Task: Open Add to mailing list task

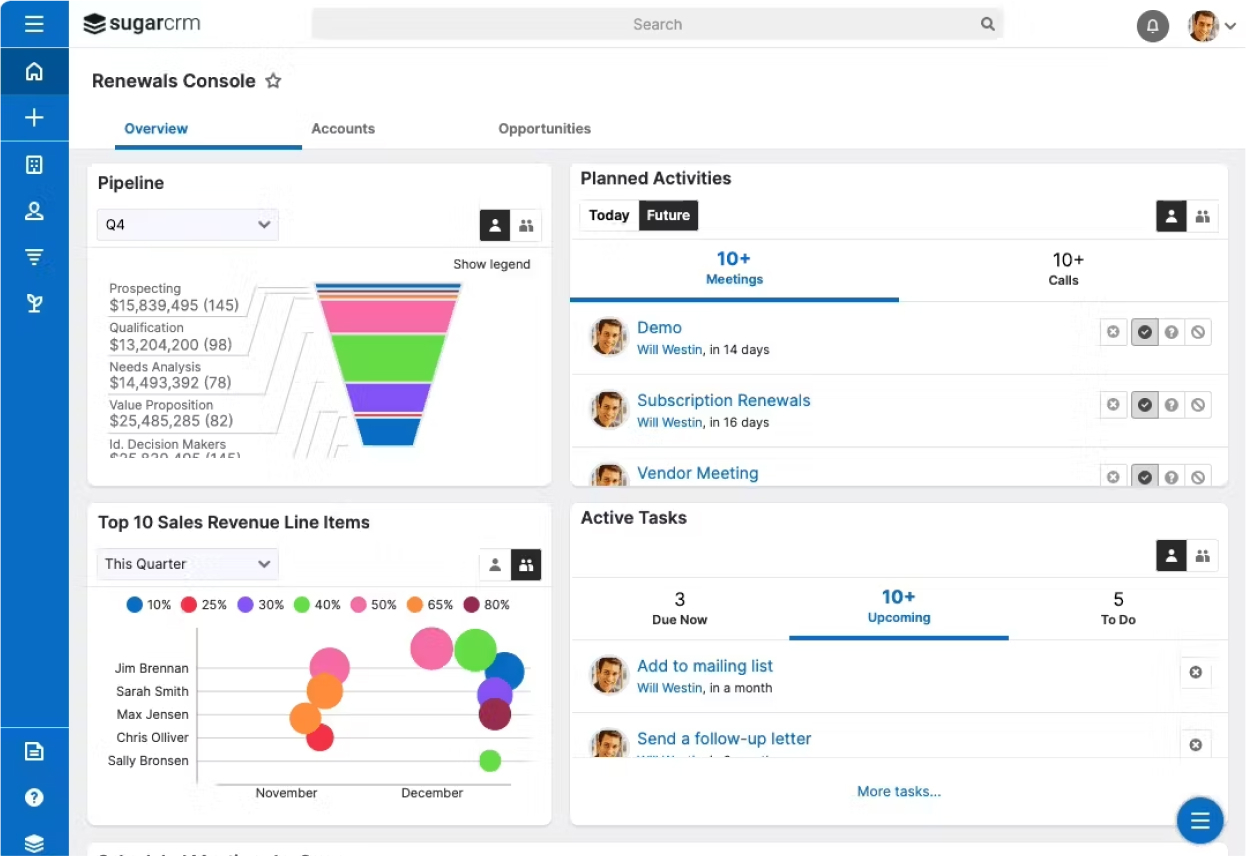Action: click(x=705, y=666)
